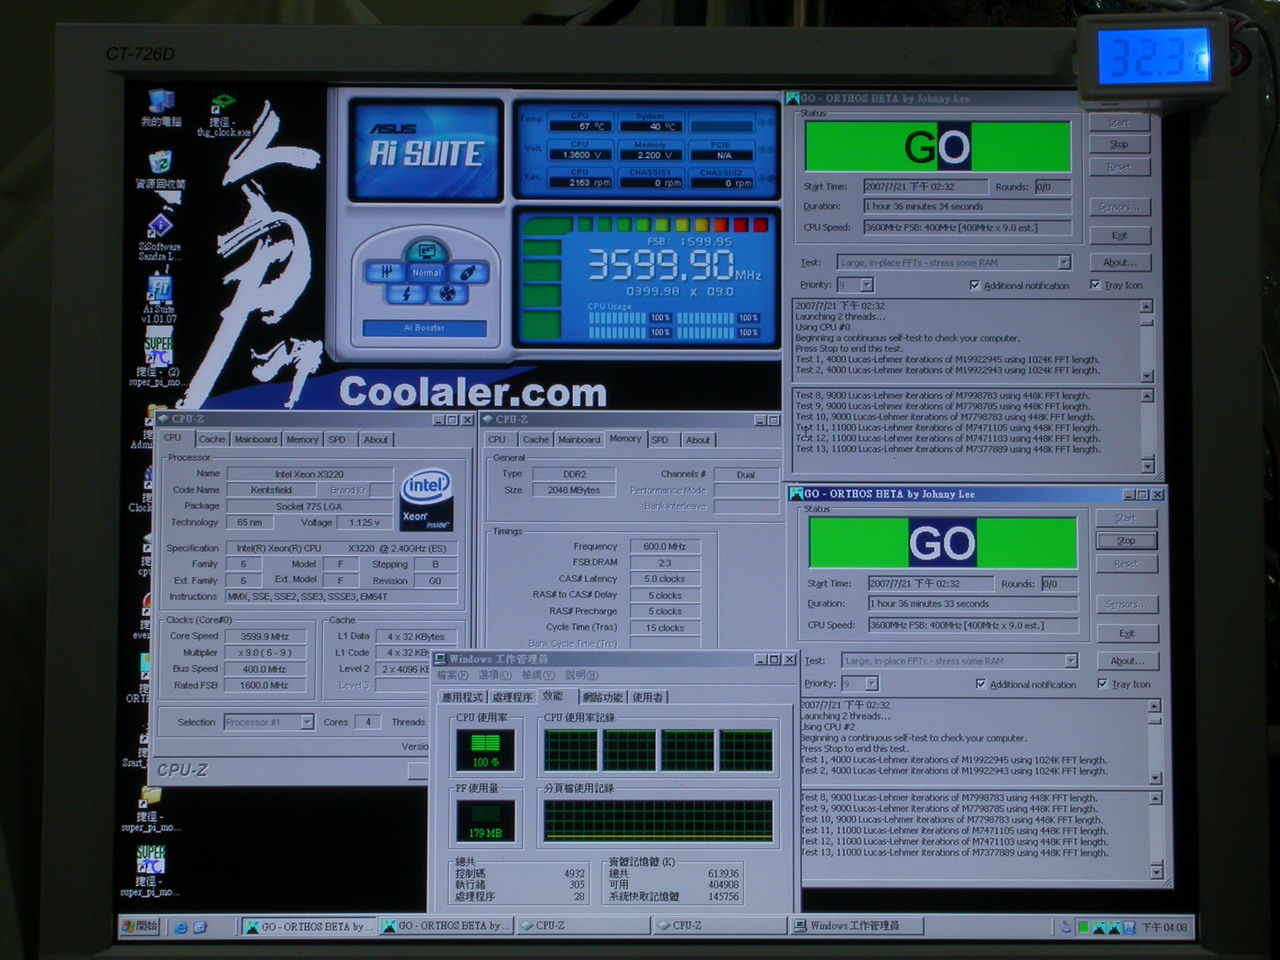Open 選項(O) menu in Task Manager

(495, 676)
